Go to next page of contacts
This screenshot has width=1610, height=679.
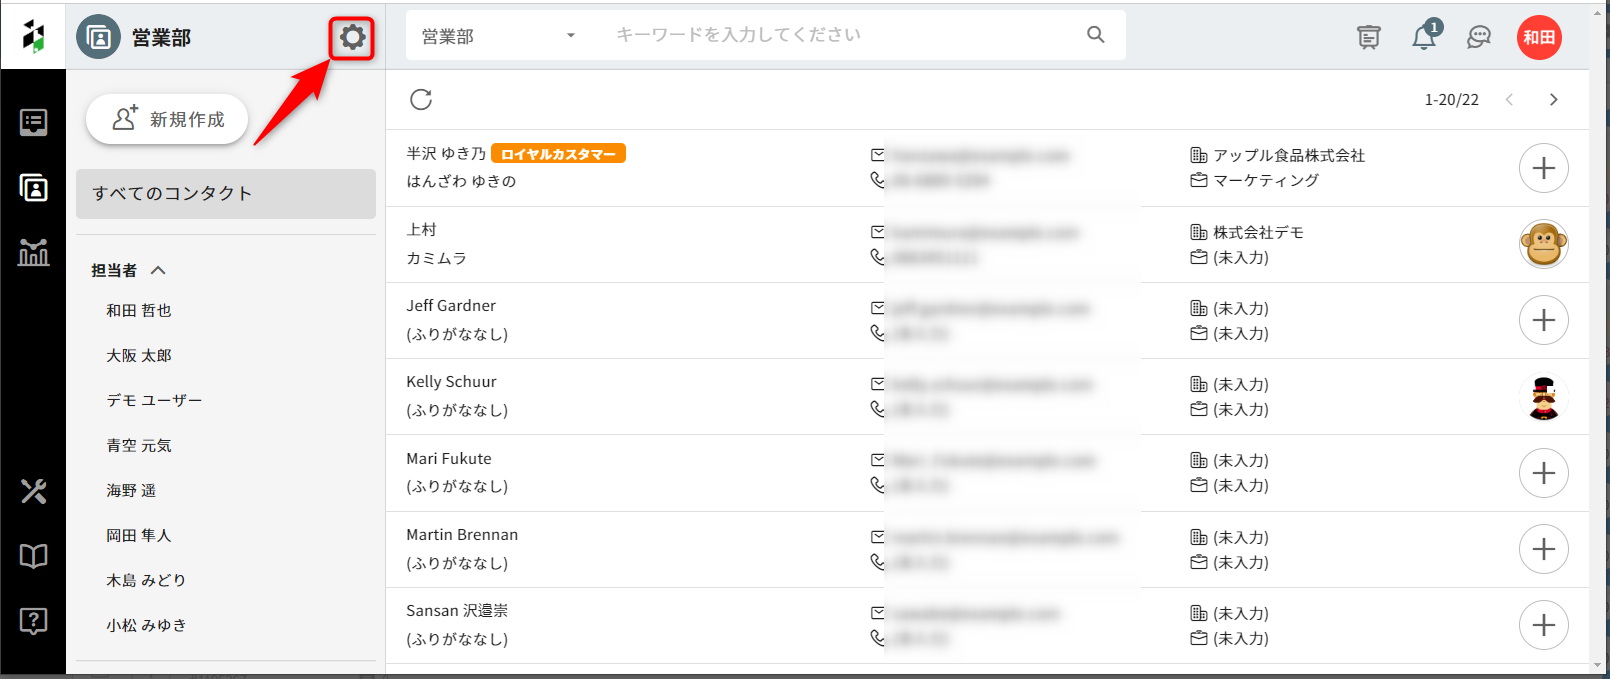[1553, 99]
